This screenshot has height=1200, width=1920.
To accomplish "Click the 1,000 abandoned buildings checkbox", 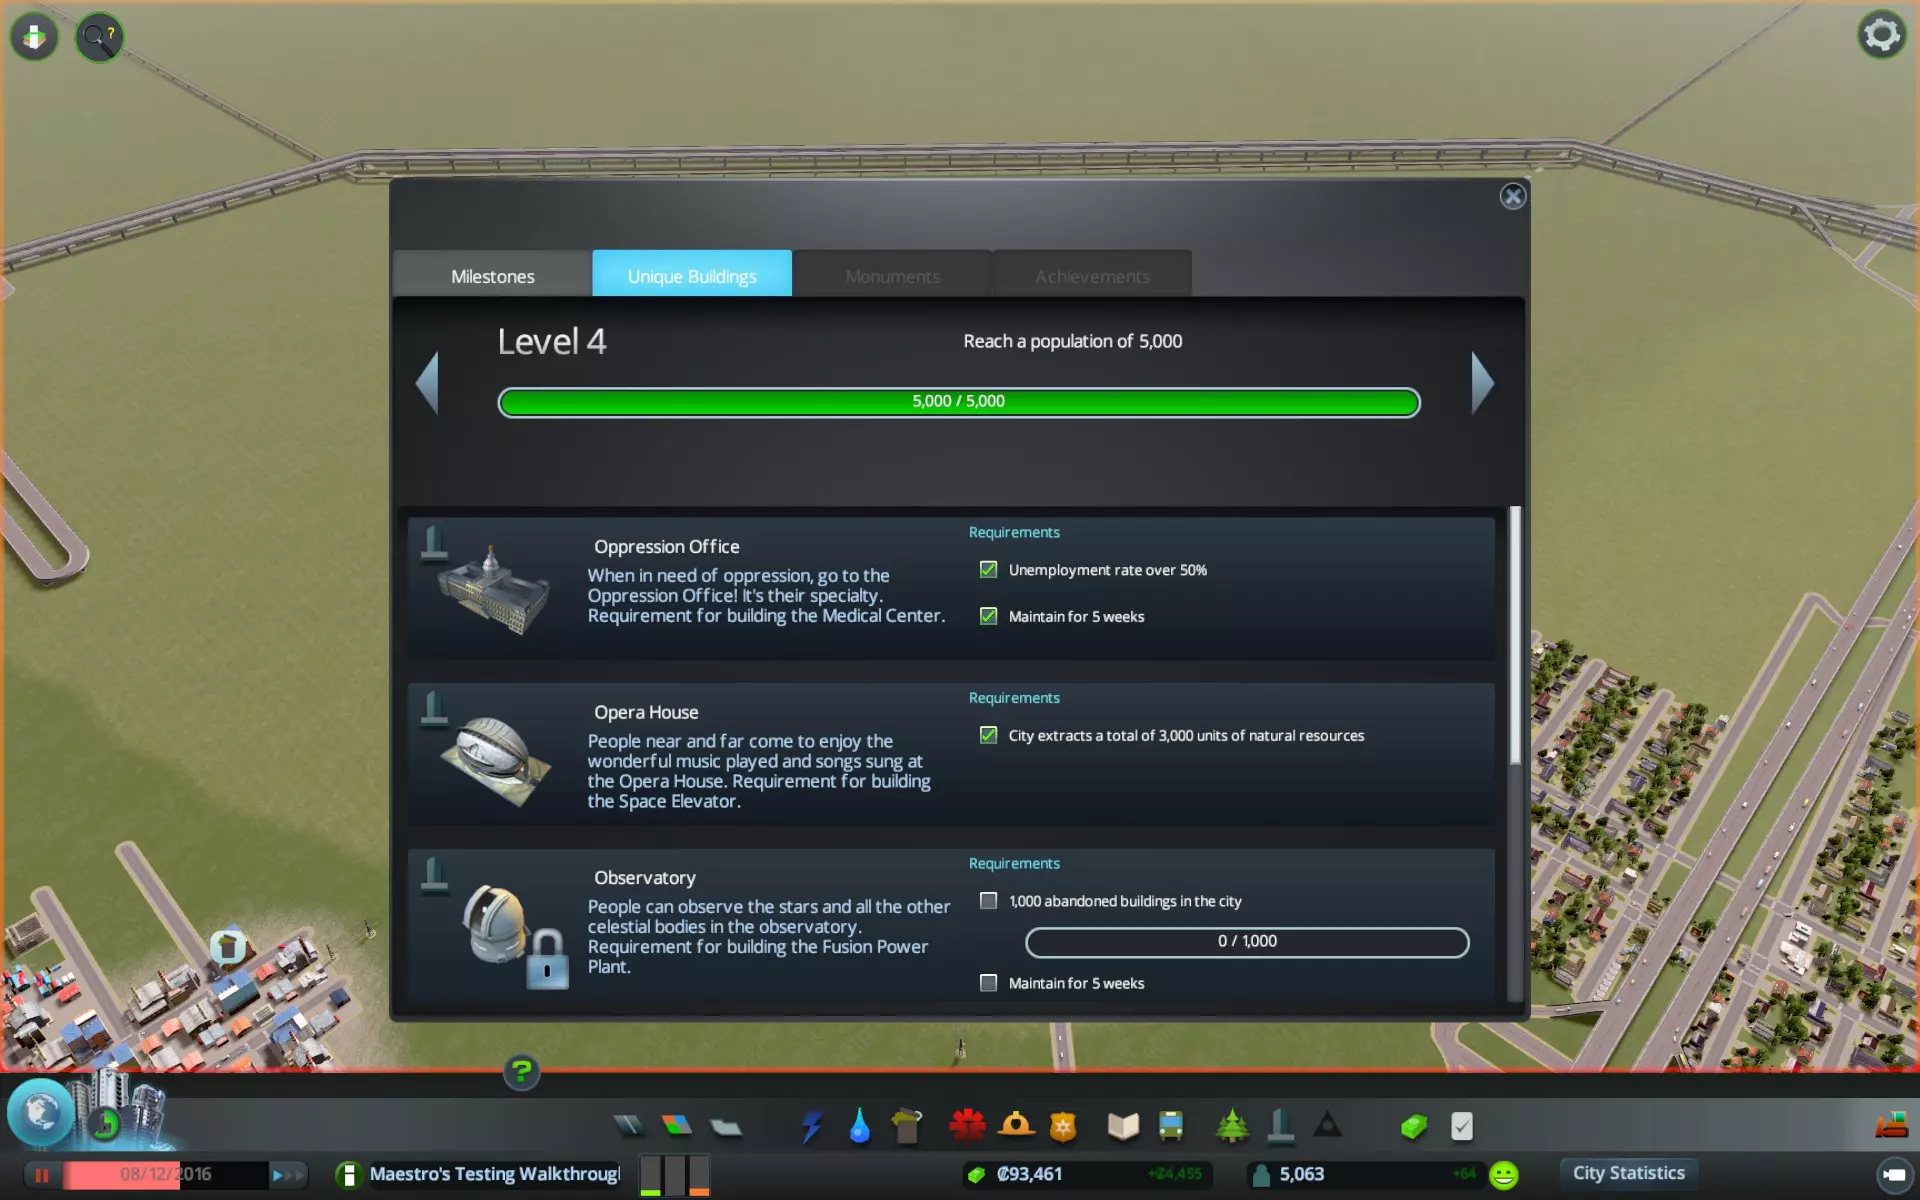I will pyautogui.click(x=988, y=901).
